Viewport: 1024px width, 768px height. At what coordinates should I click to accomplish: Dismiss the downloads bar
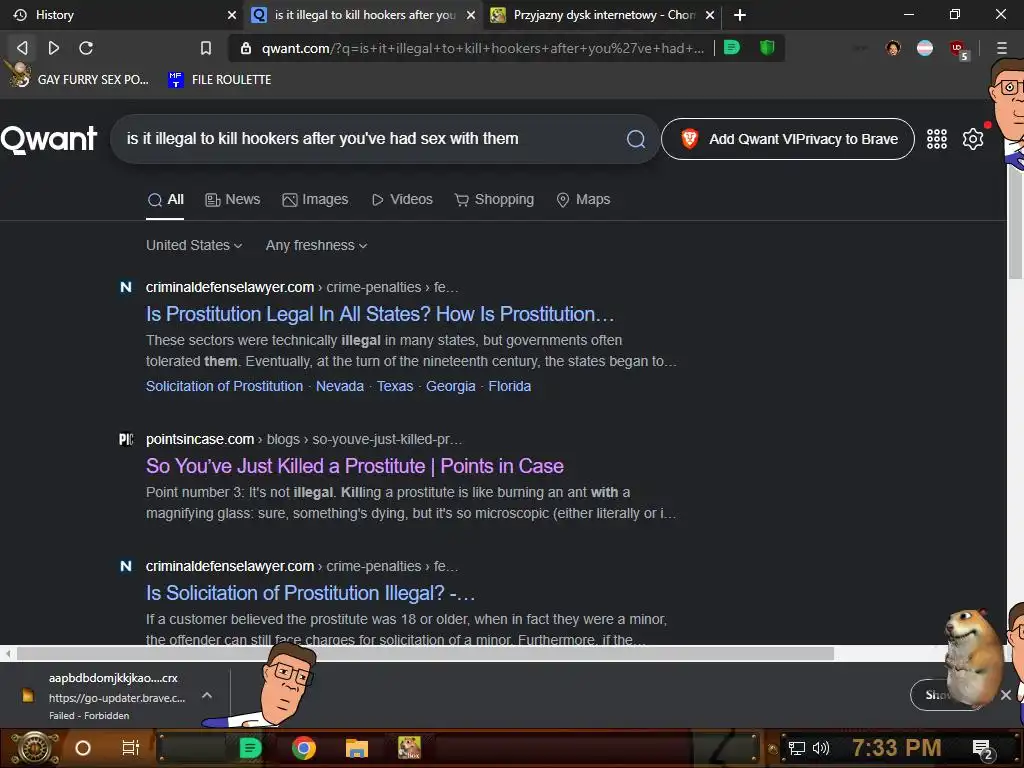[1006, 695]
